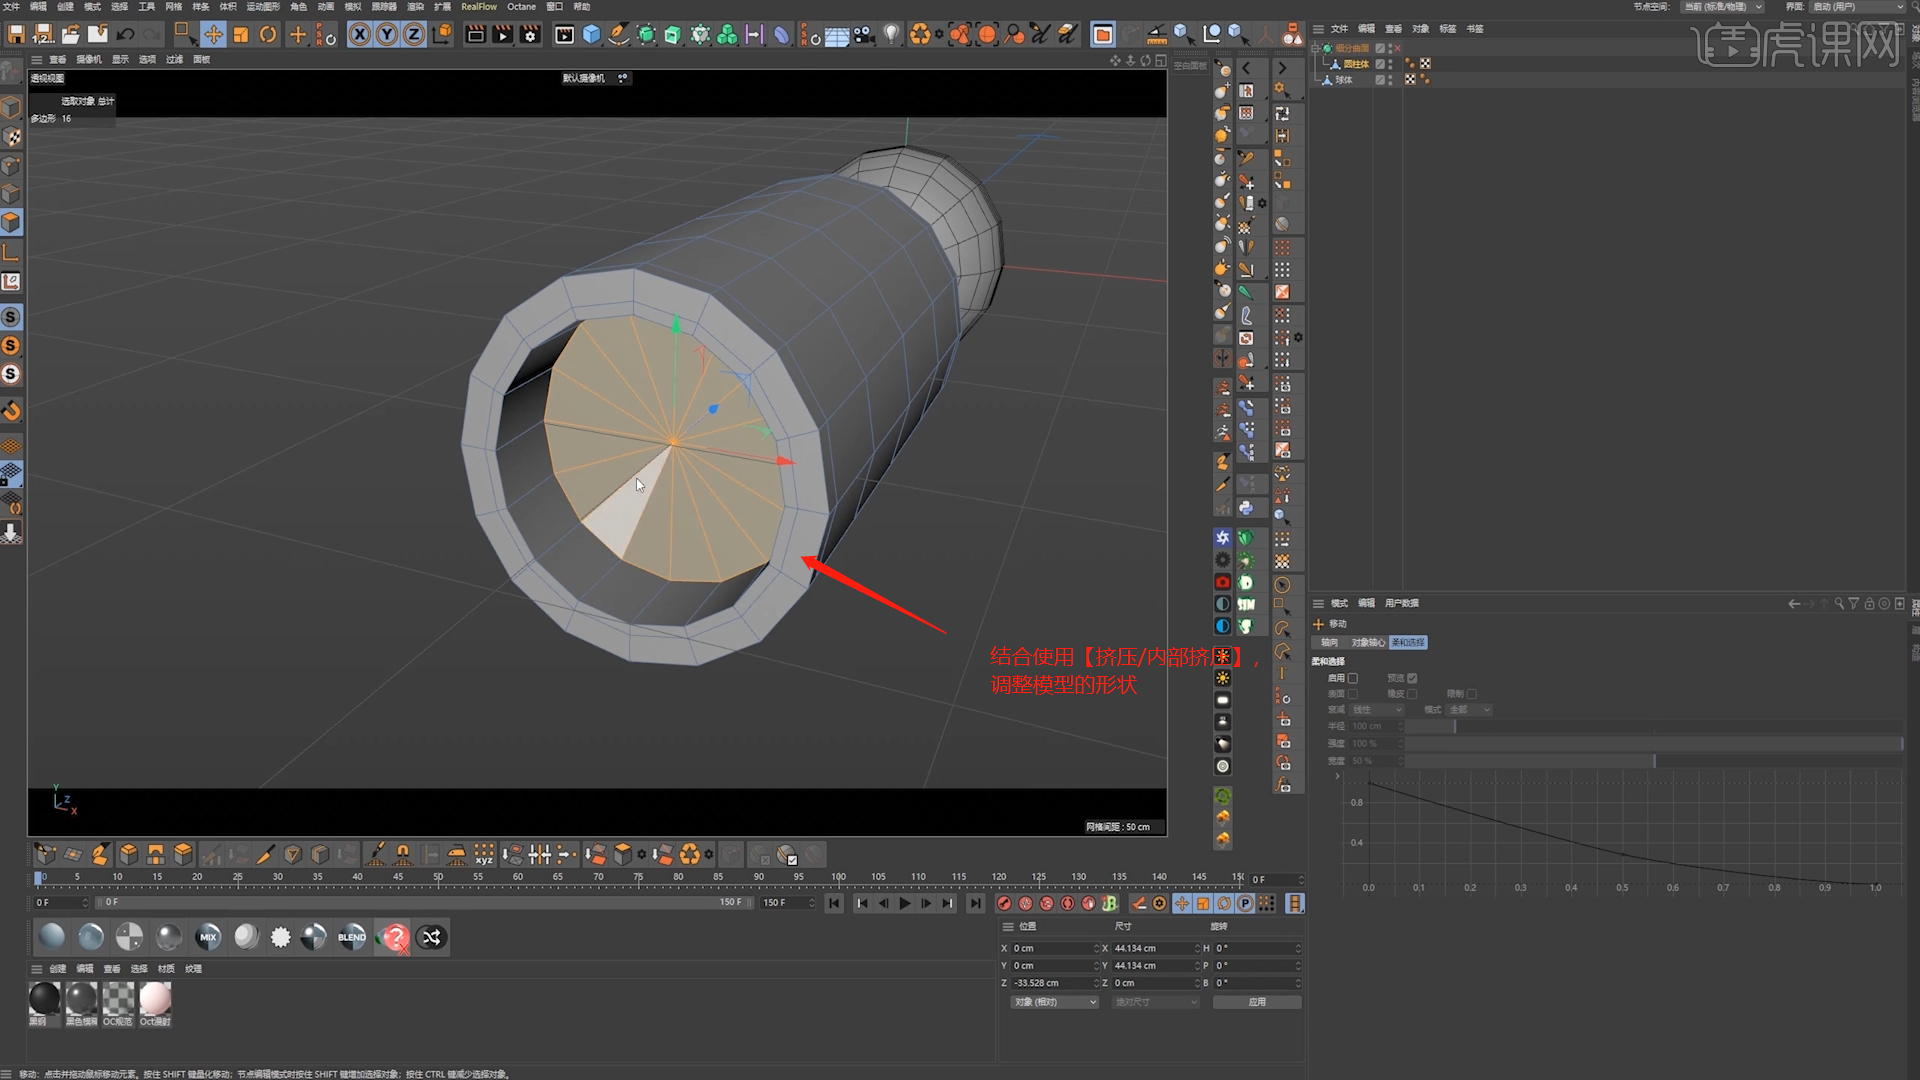Jump to the timeline end
This screenshot has width=1920, height=1080.
click(x=975, y=904)
